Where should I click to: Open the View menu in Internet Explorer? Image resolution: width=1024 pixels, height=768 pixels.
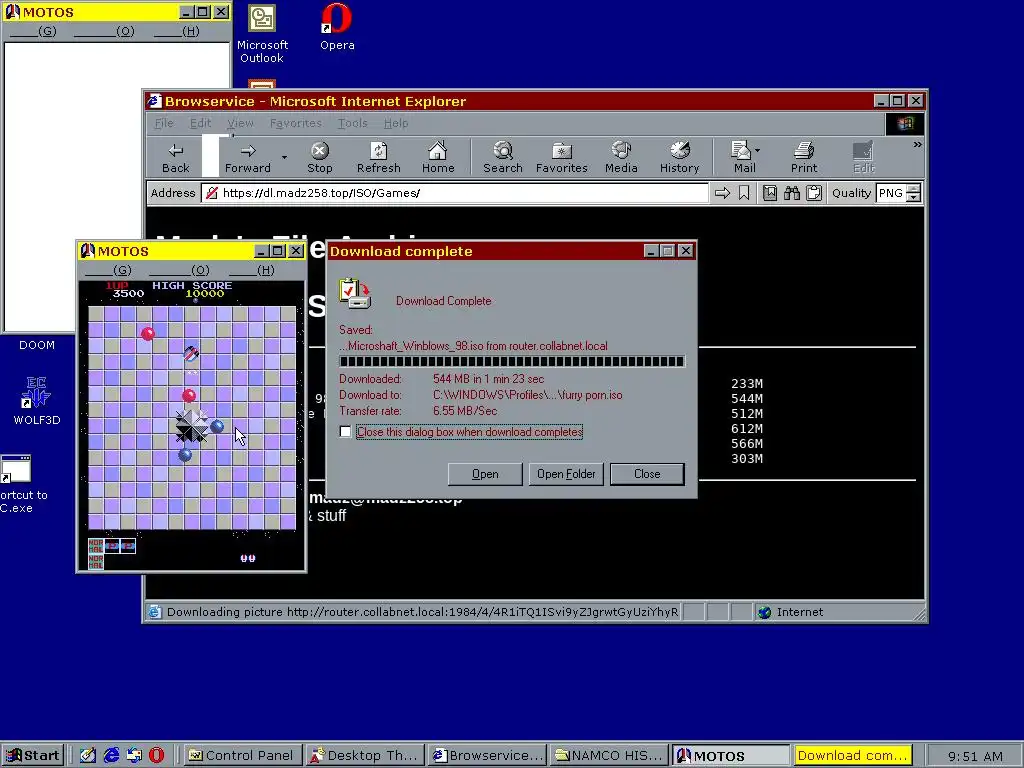240,123
